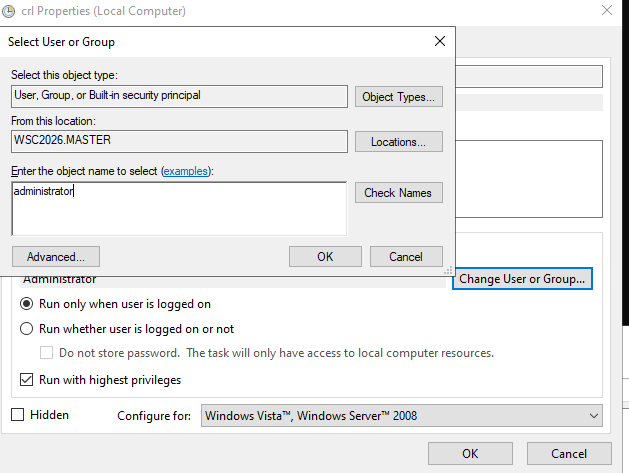
Task: Click the crl Properties clock icon
Action: click(x=9, y=11)
